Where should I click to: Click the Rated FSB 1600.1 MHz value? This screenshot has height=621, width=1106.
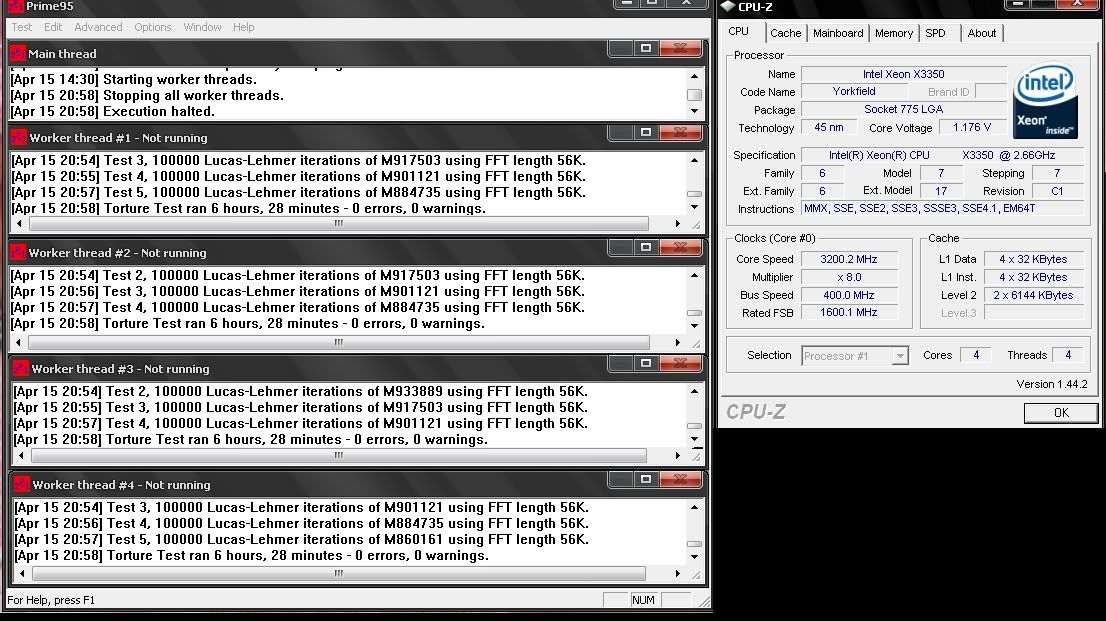[x=849, y=313]
